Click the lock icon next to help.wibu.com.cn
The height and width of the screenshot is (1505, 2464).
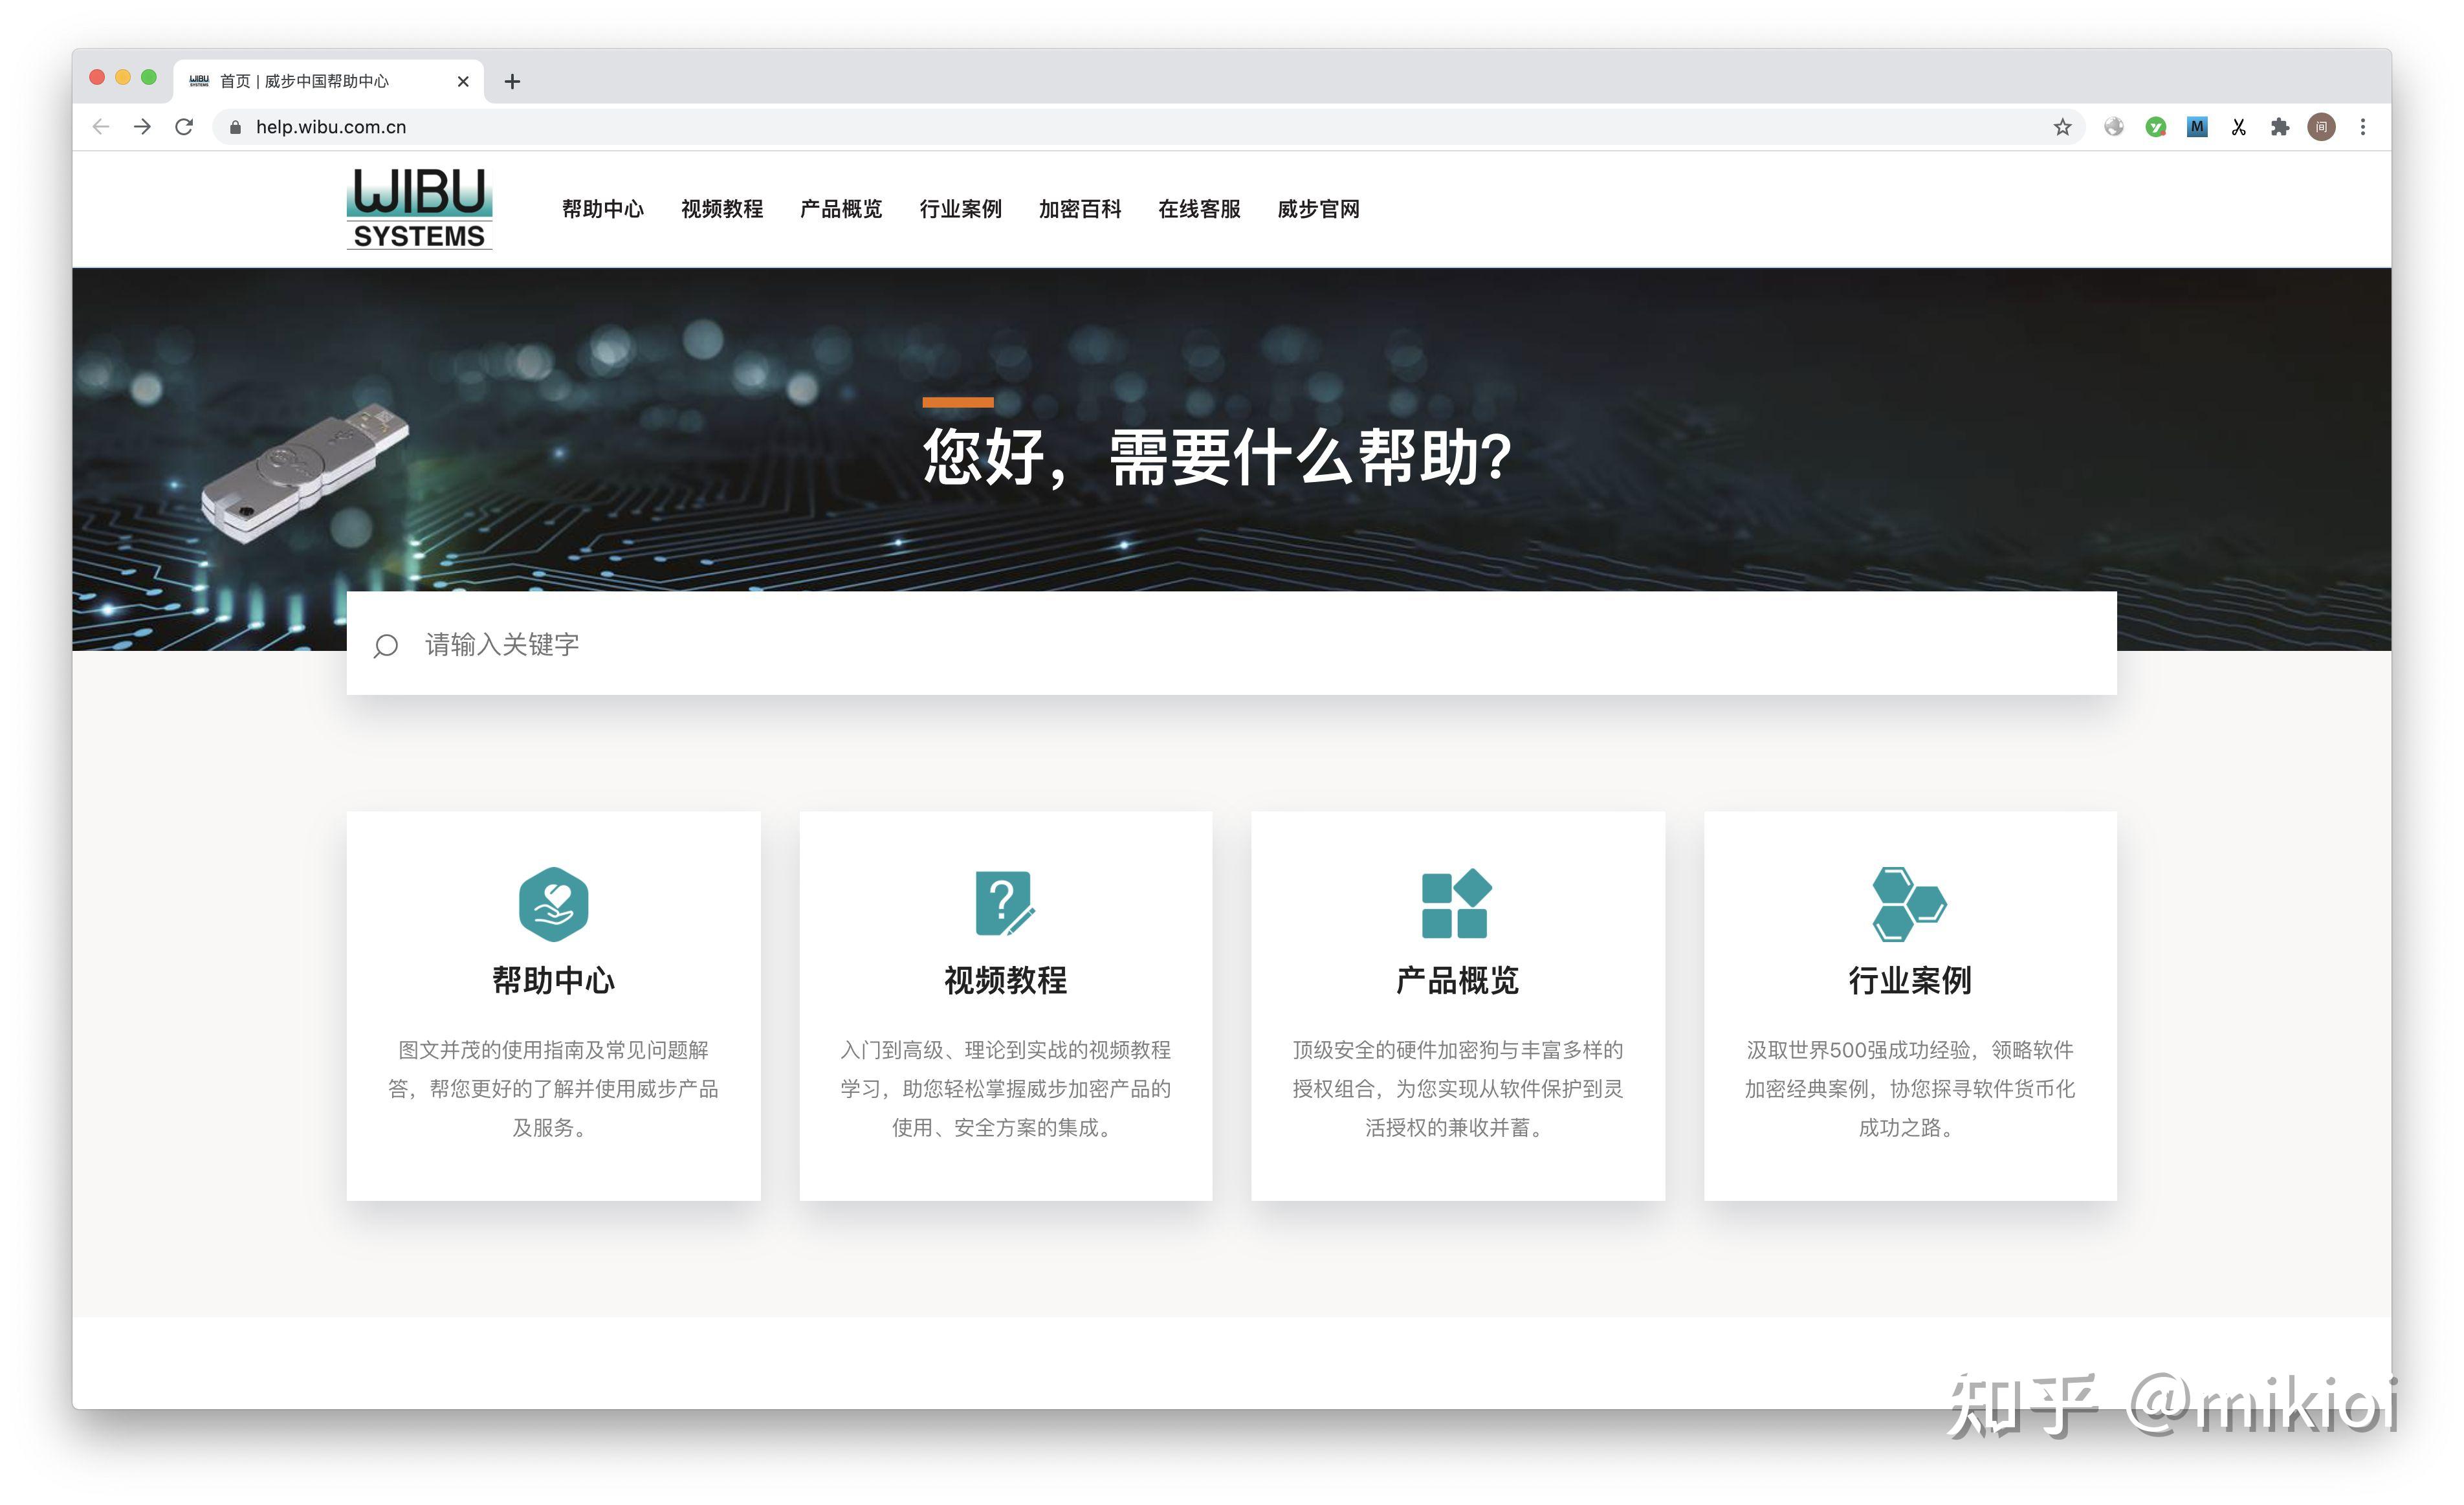[235, 127]
